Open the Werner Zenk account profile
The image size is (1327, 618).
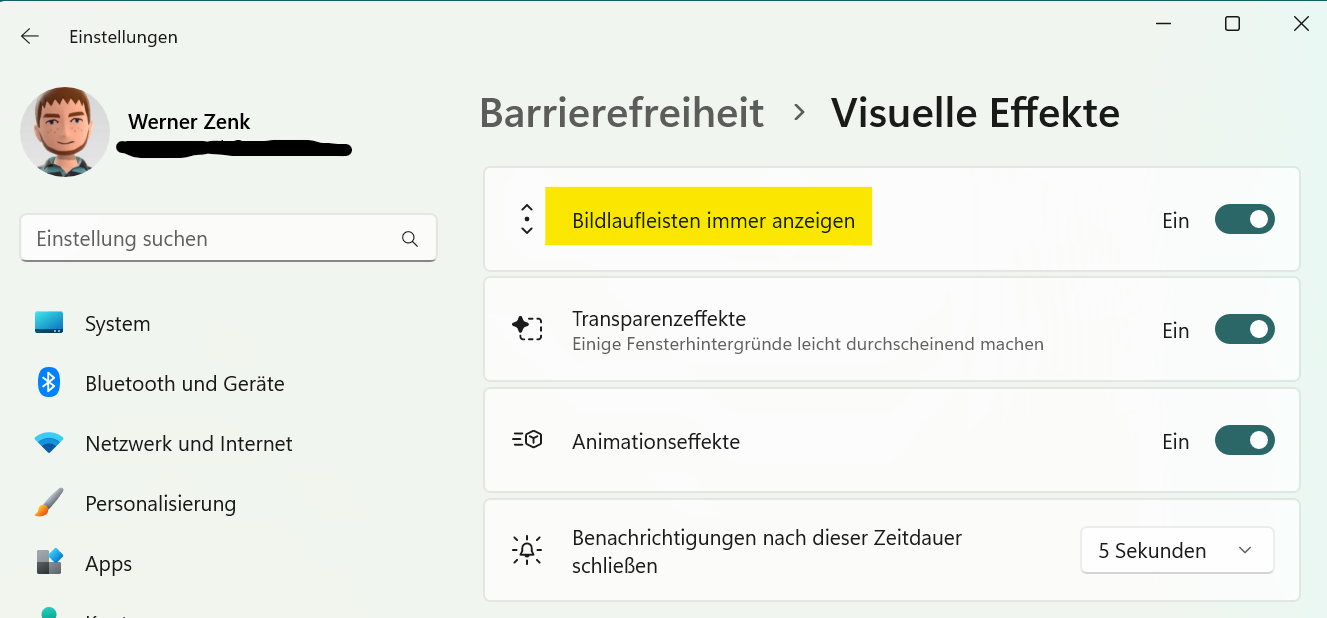coord(189,123)
